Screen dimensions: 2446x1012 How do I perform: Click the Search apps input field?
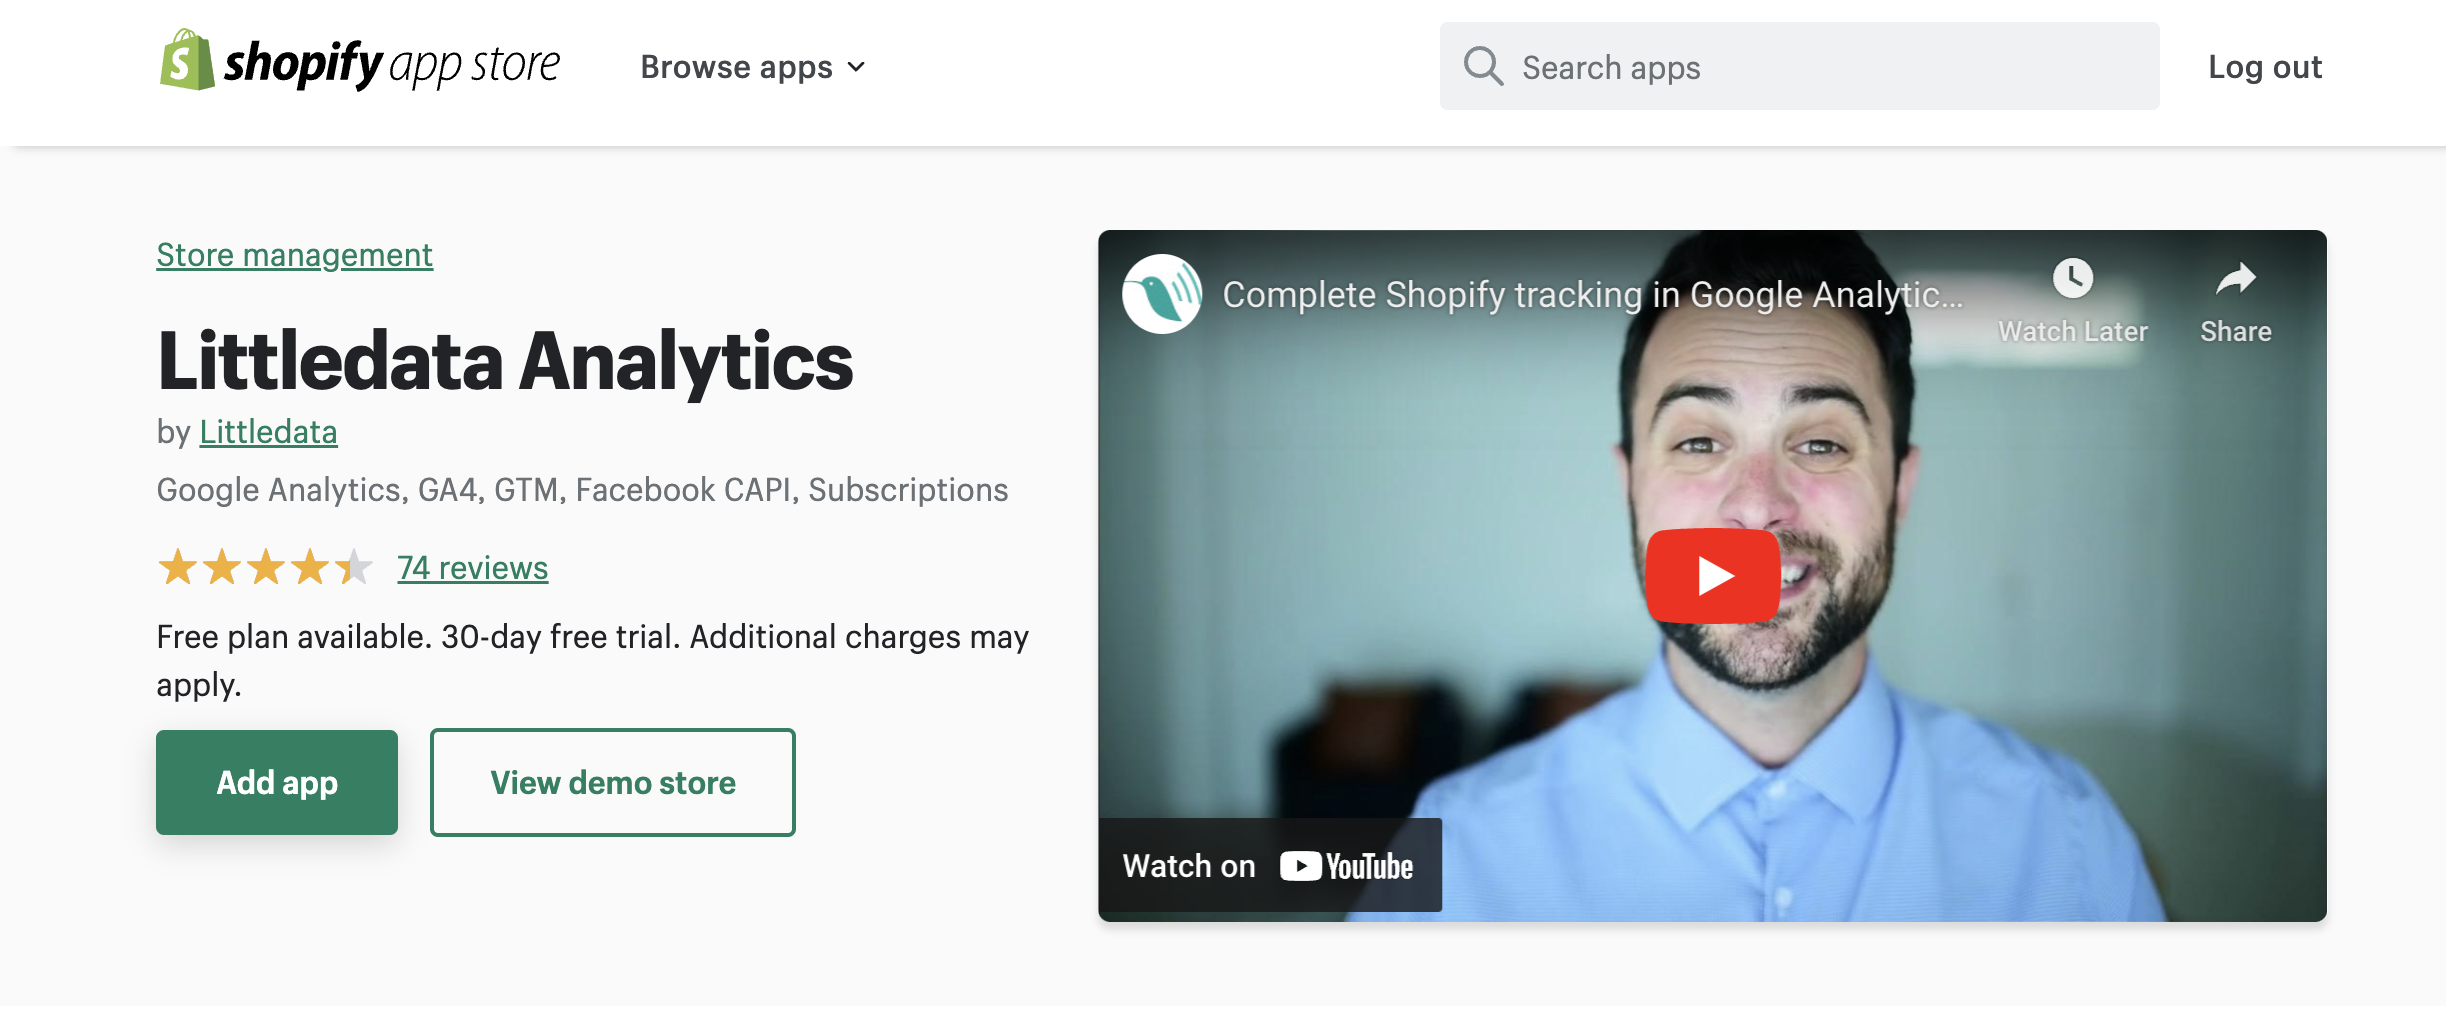point(1799,67)
